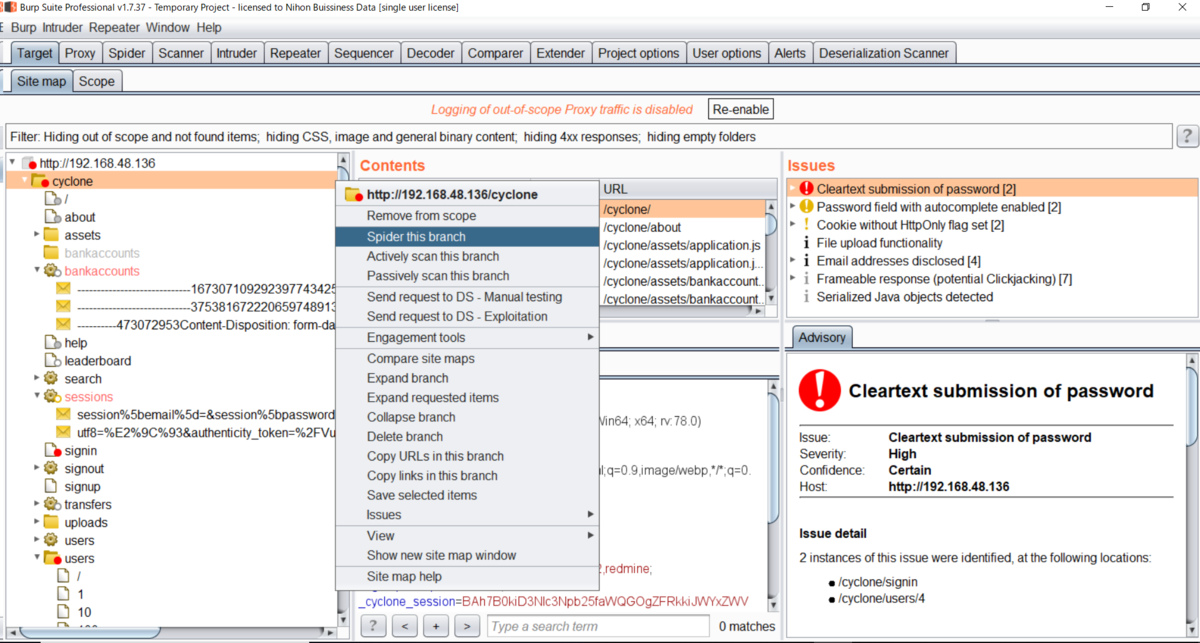This screenshot has height=643, width=1200.
Task: Open the Intruder menu in menu bar
Action: click(63, 28)
